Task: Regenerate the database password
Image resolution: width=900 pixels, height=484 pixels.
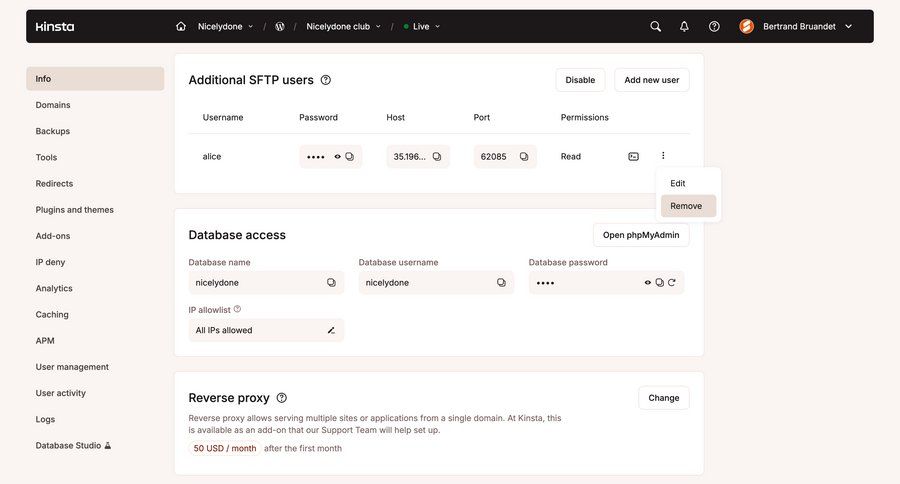Action: point(672,282)
